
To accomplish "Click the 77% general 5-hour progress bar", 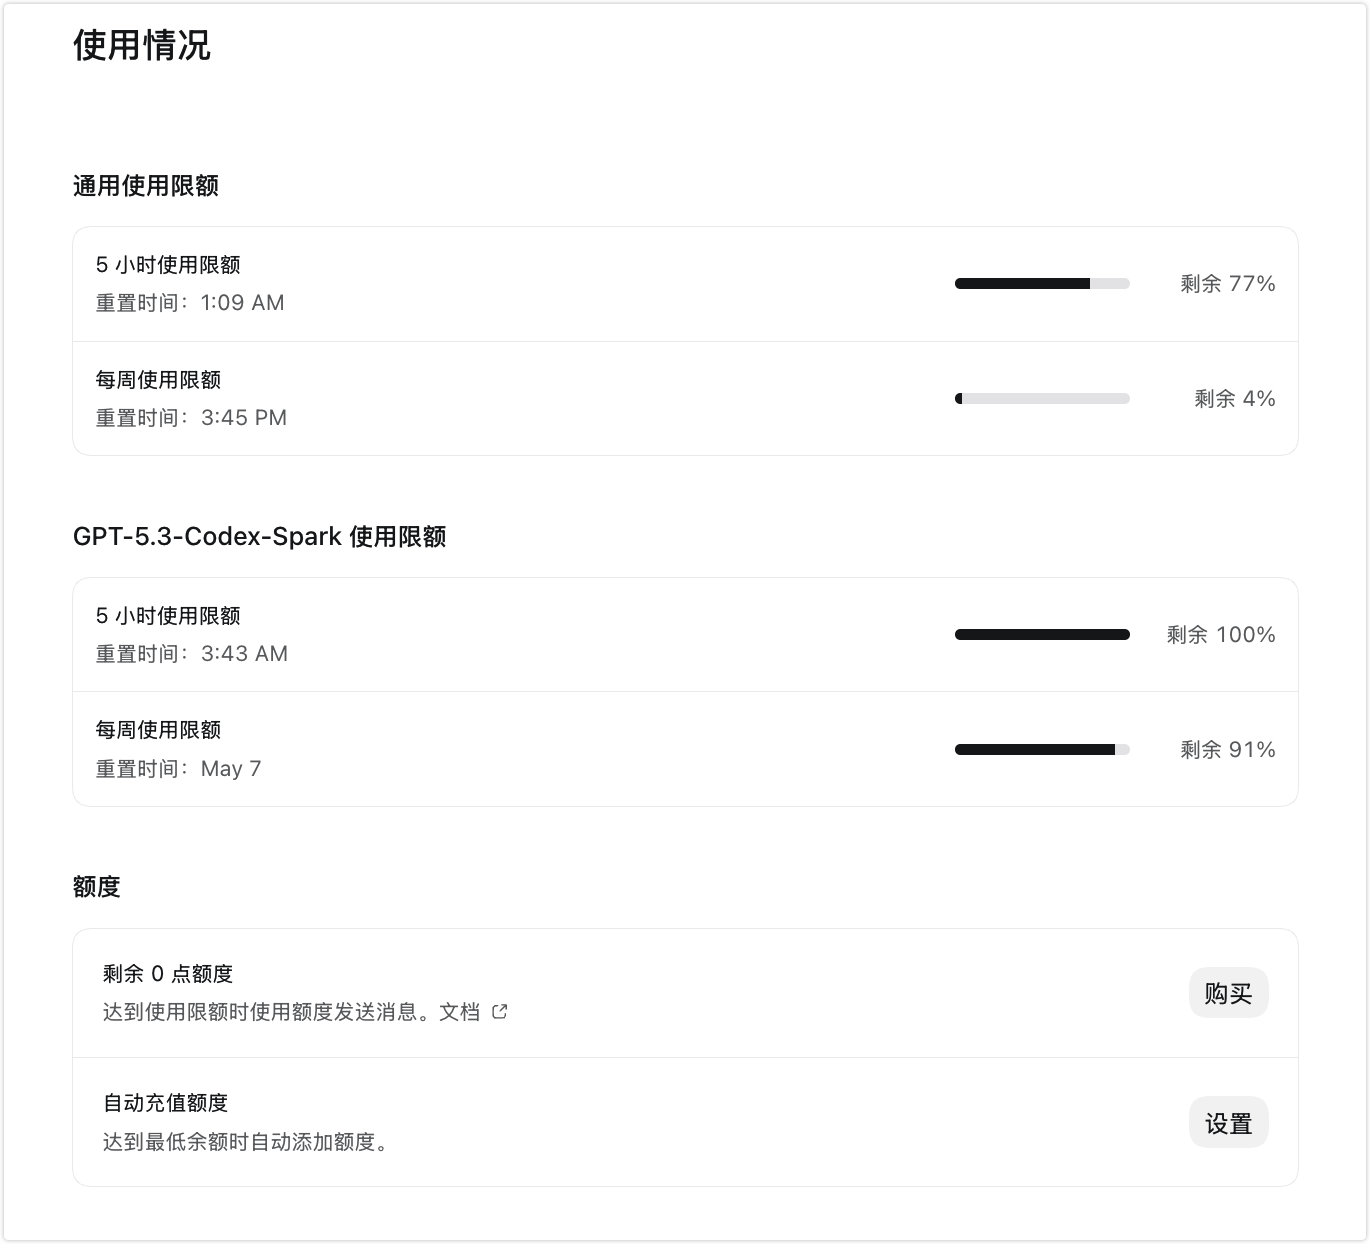I will (x=1042, y=284).
